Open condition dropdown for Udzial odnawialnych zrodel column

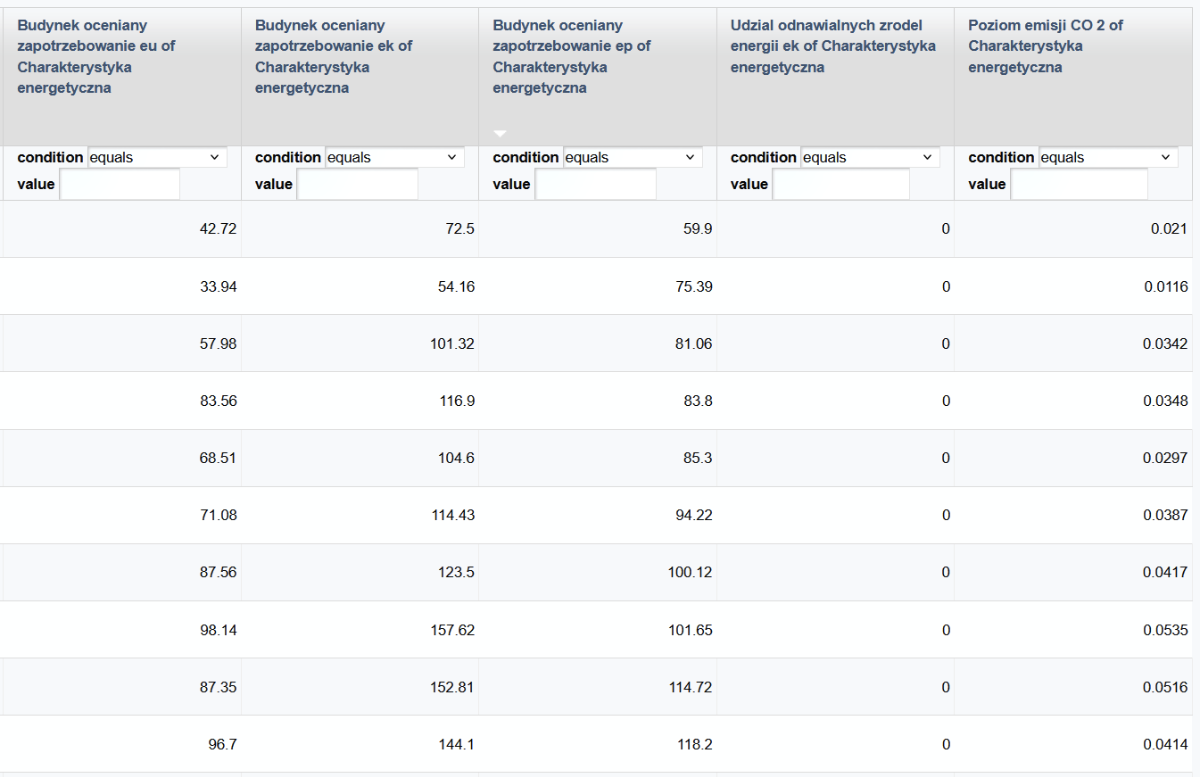tap(871, 157)
